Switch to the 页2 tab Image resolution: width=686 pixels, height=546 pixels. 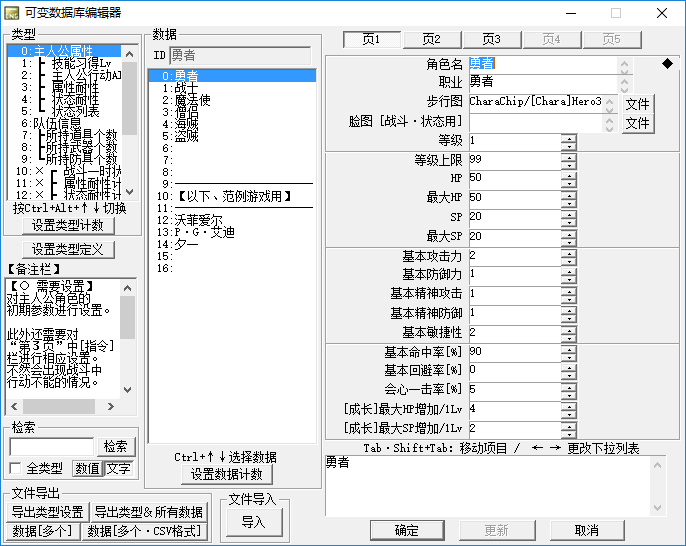pyautogui.click(x=432, y=39)
